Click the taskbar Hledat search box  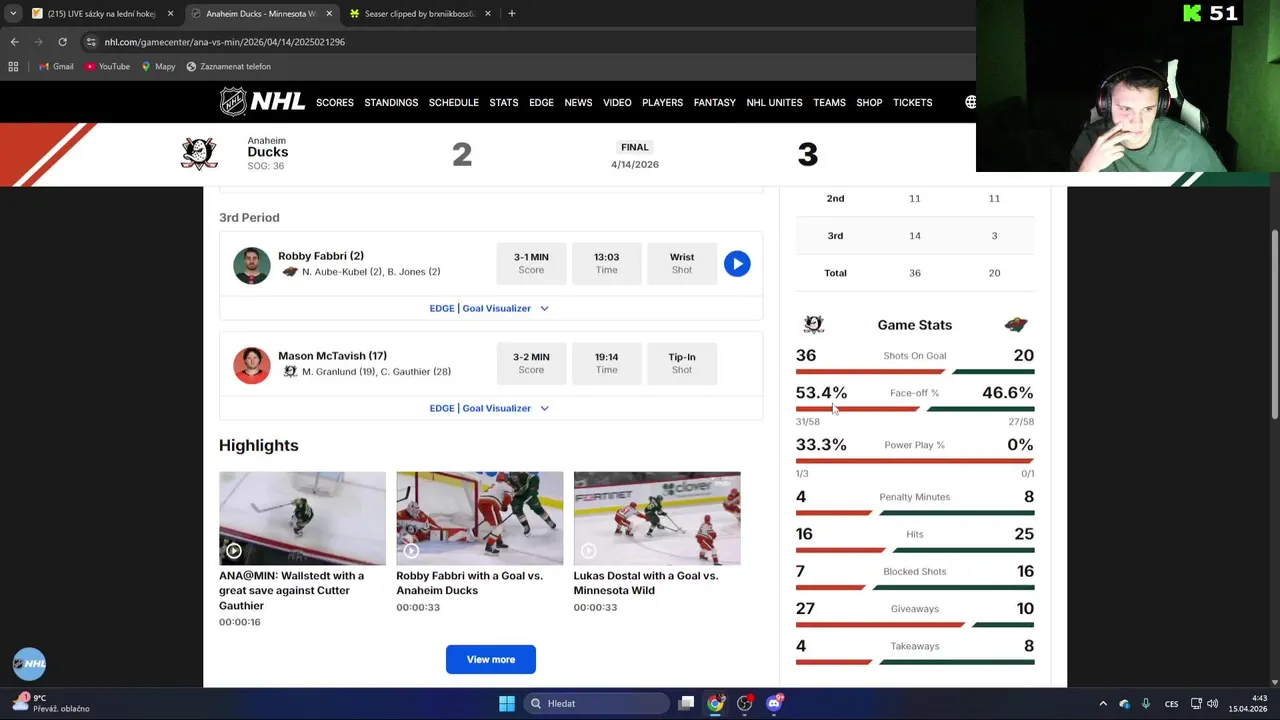pos(597,703)
